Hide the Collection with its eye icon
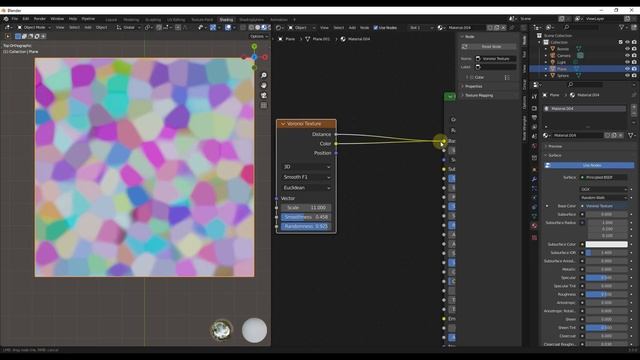Viewport: 640px width, 360px height. 627,42
